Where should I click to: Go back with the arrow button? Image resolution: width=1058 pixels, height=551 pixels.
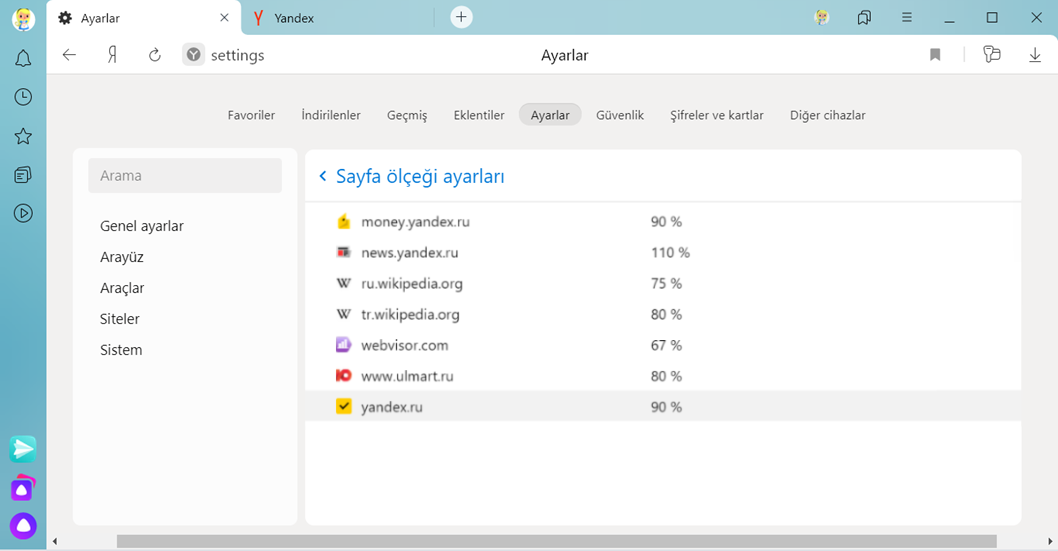click(x=69, y=55)
